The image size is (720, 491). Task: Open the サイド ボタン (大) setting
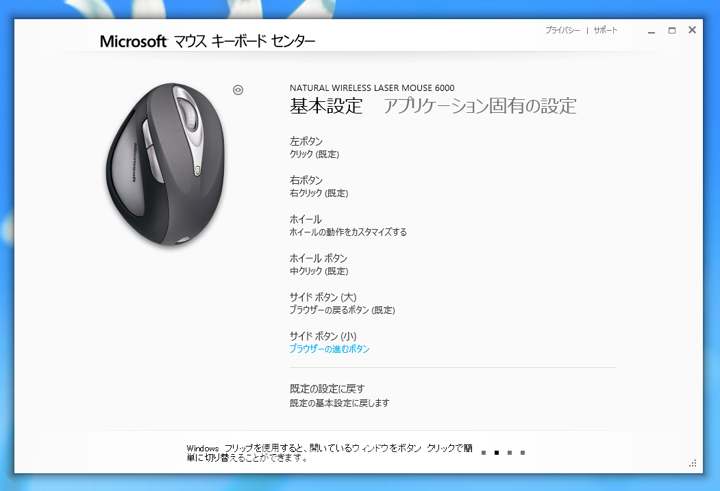pyautogui.click(x=323, y=297)
